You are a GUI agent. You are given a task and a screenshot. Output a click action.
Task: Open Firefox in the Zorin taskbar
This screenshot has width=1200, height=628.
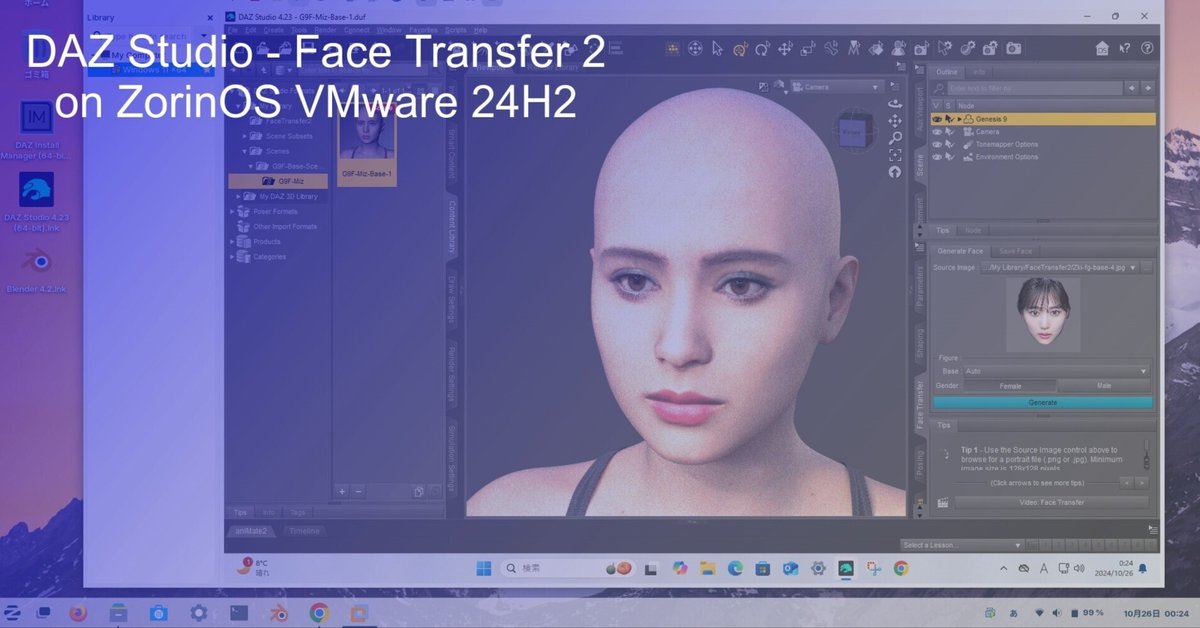click(79, 612)
